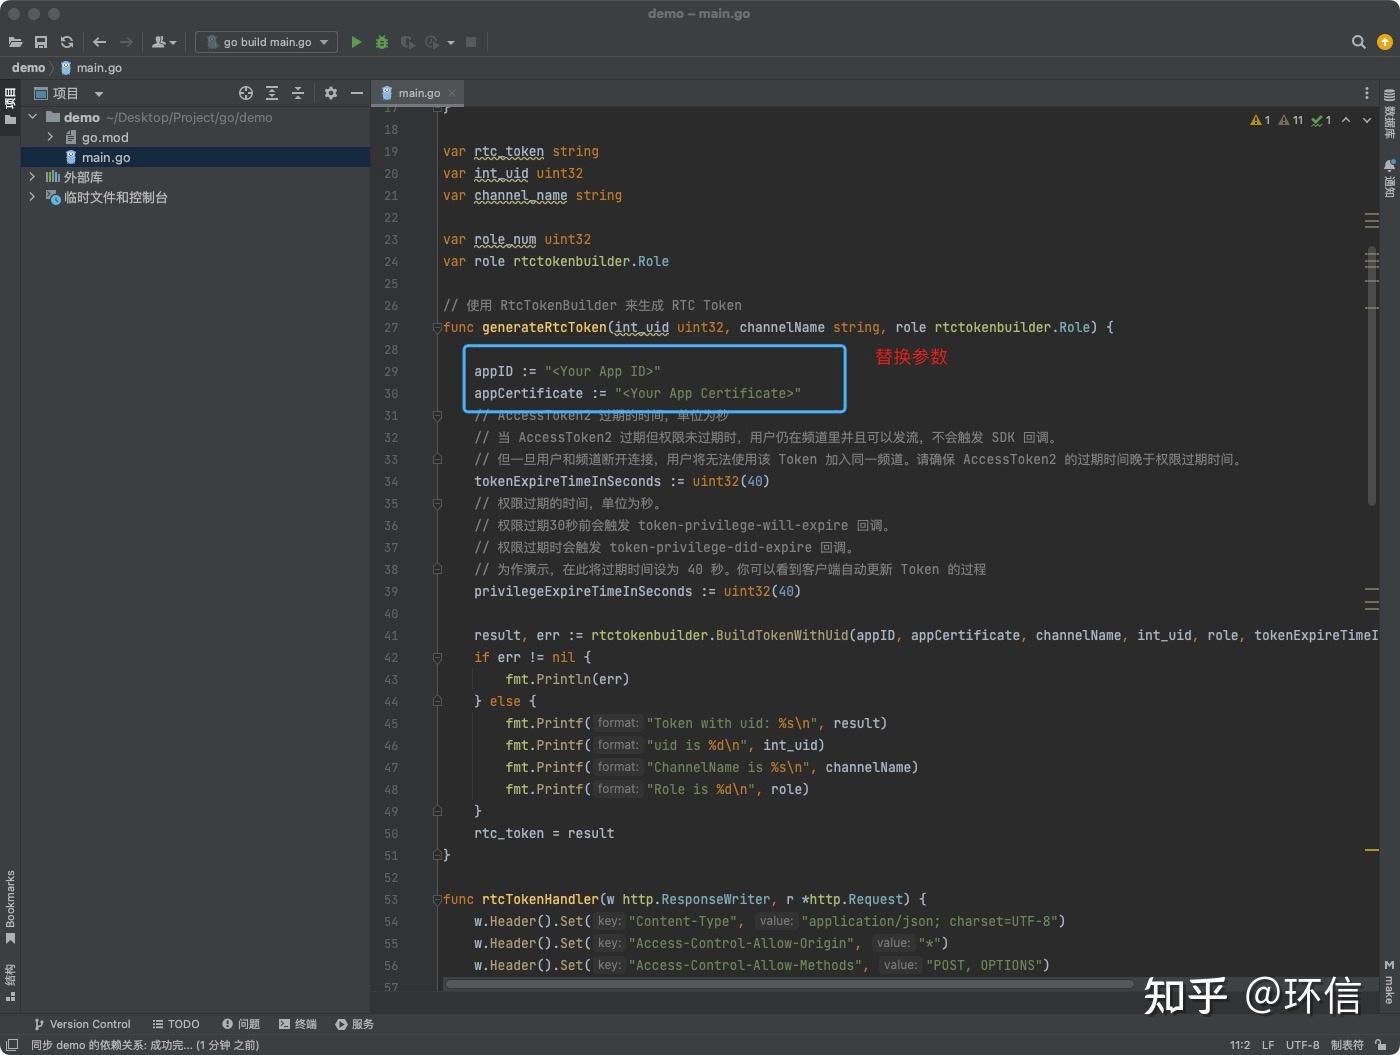This screenshot has width=1400, height=1055.
Task: Open the small arrow next to the profiler icon
Action: coord(451,42)
